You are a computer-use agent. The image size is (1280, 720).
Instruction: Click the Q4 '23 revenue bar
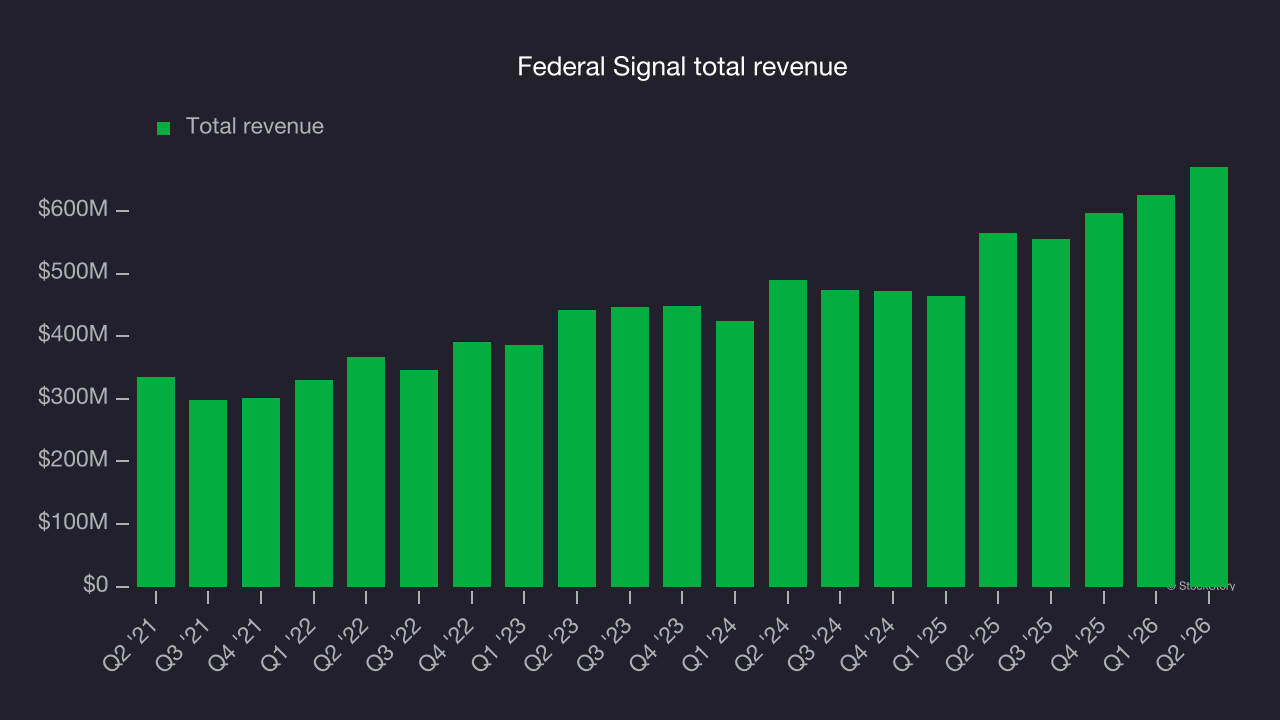click(x=682, y=447)
